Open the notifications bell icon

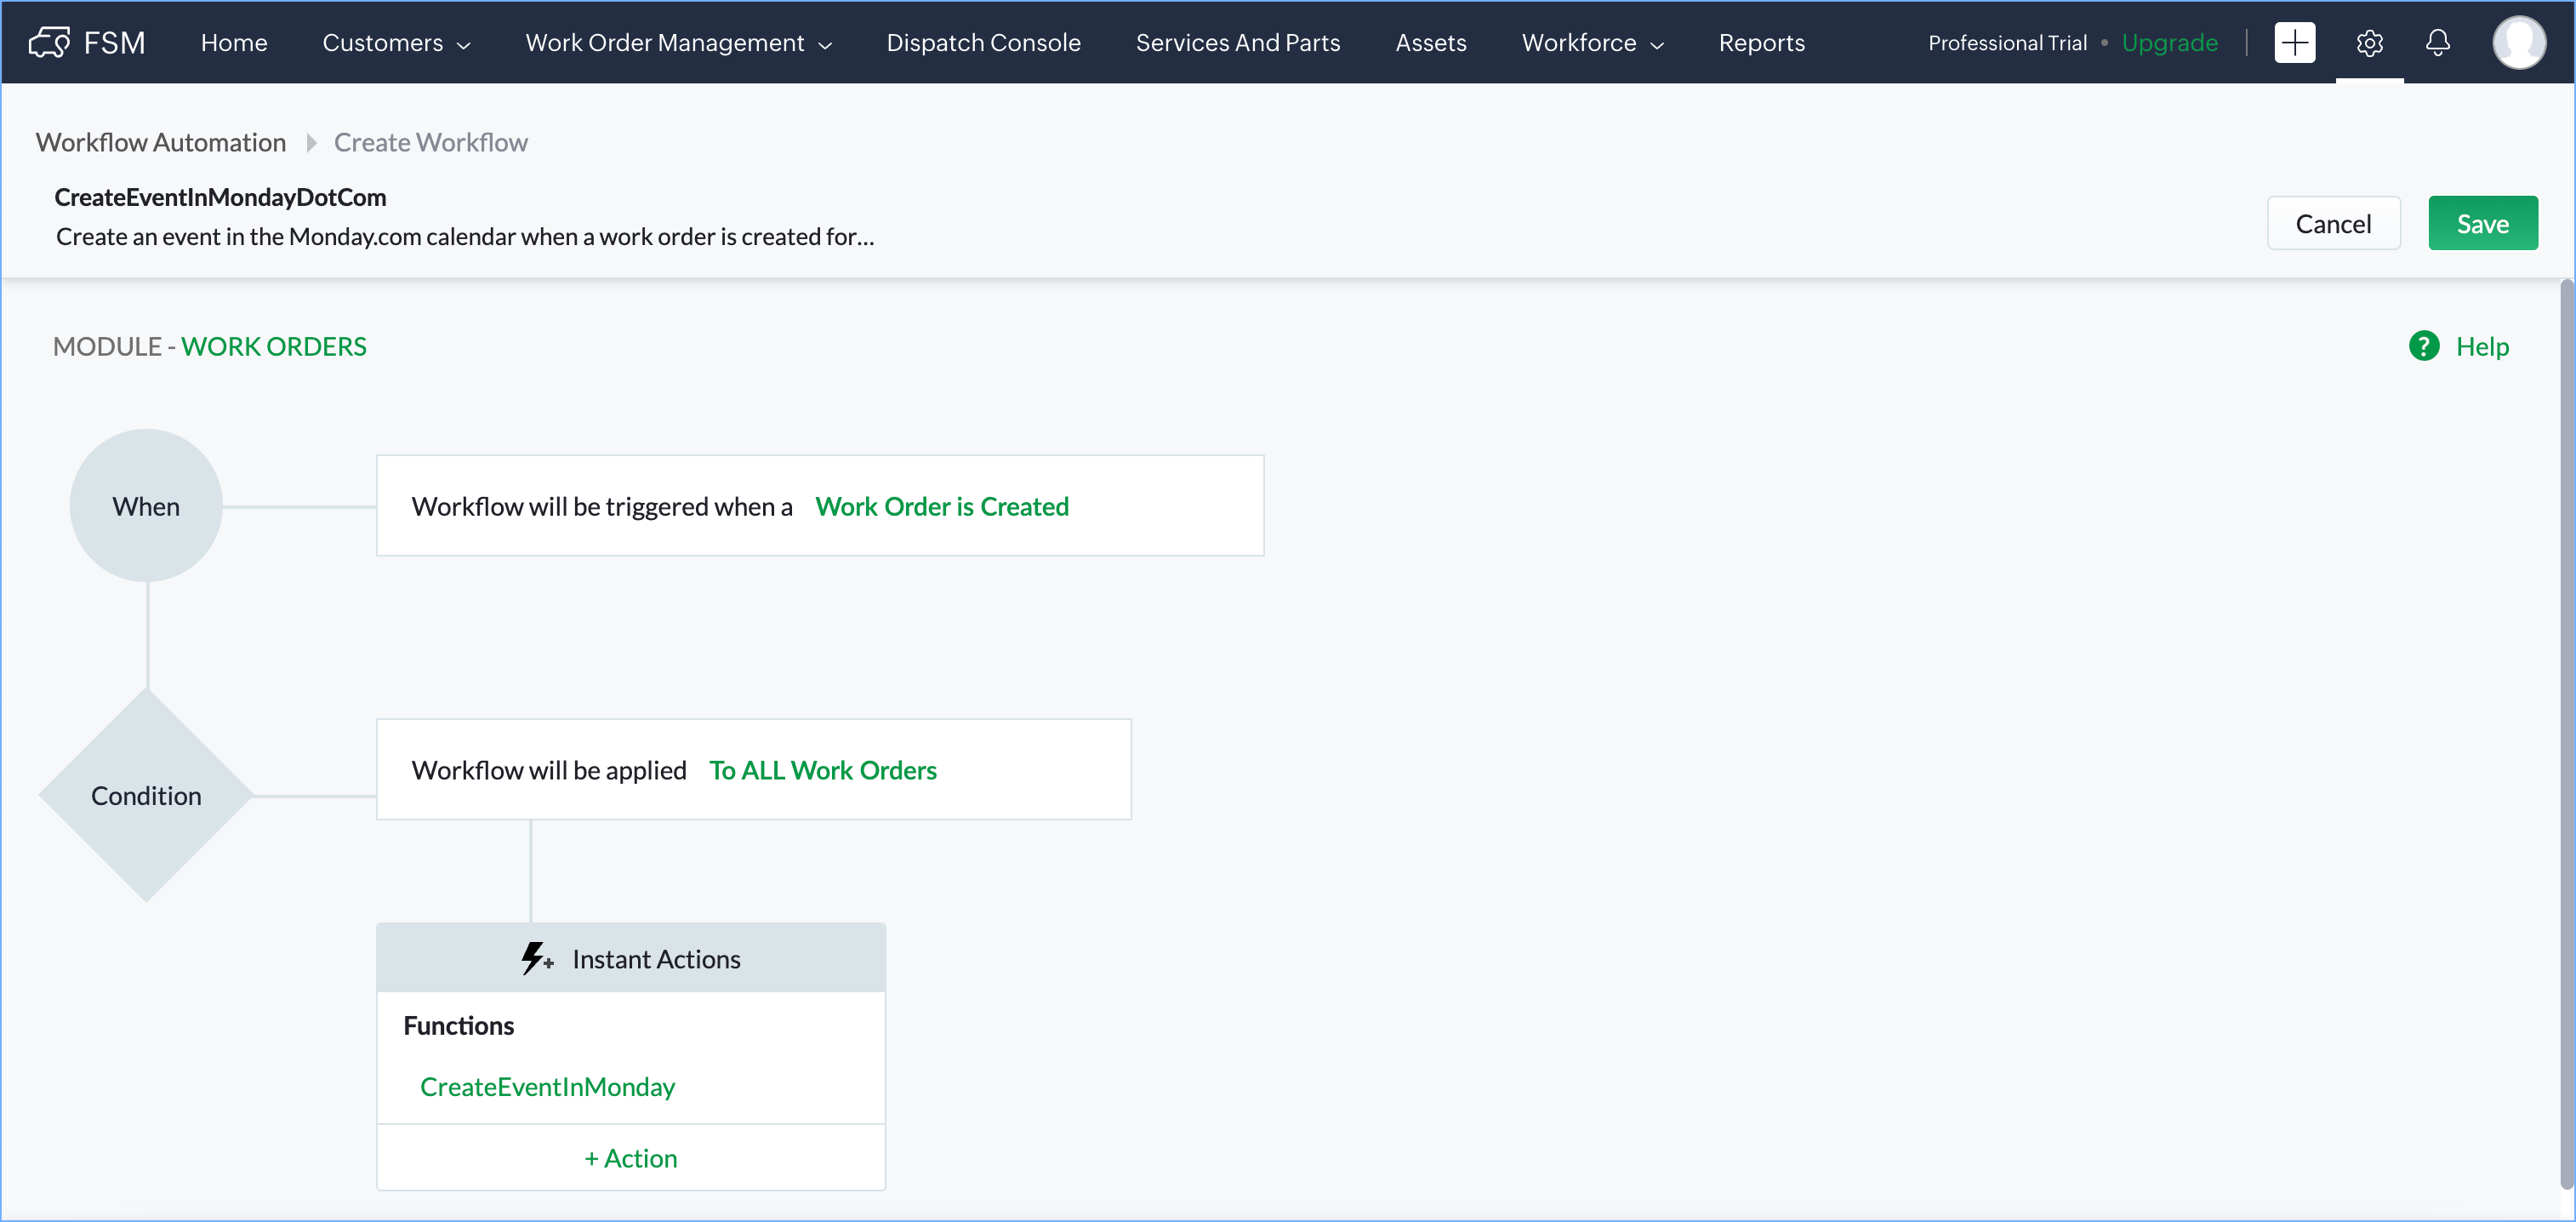point(2437,42)
